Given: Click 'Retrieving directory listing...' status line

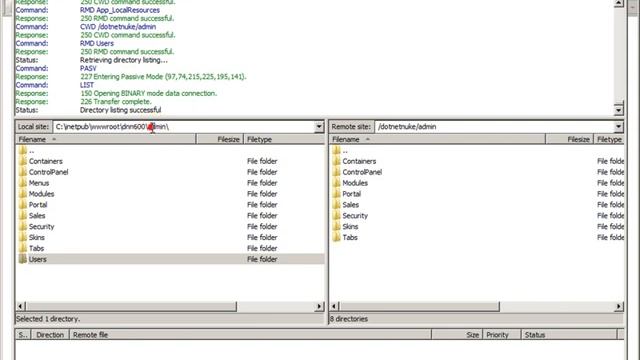Looking at the screenshot, I should pos(124,60).
